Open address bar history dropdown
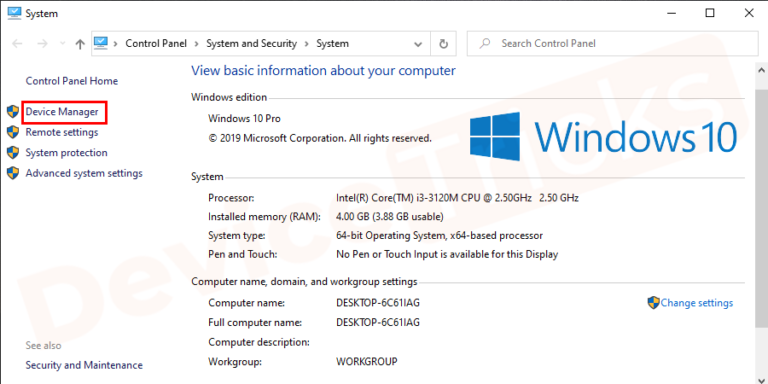 pos(418,44)
